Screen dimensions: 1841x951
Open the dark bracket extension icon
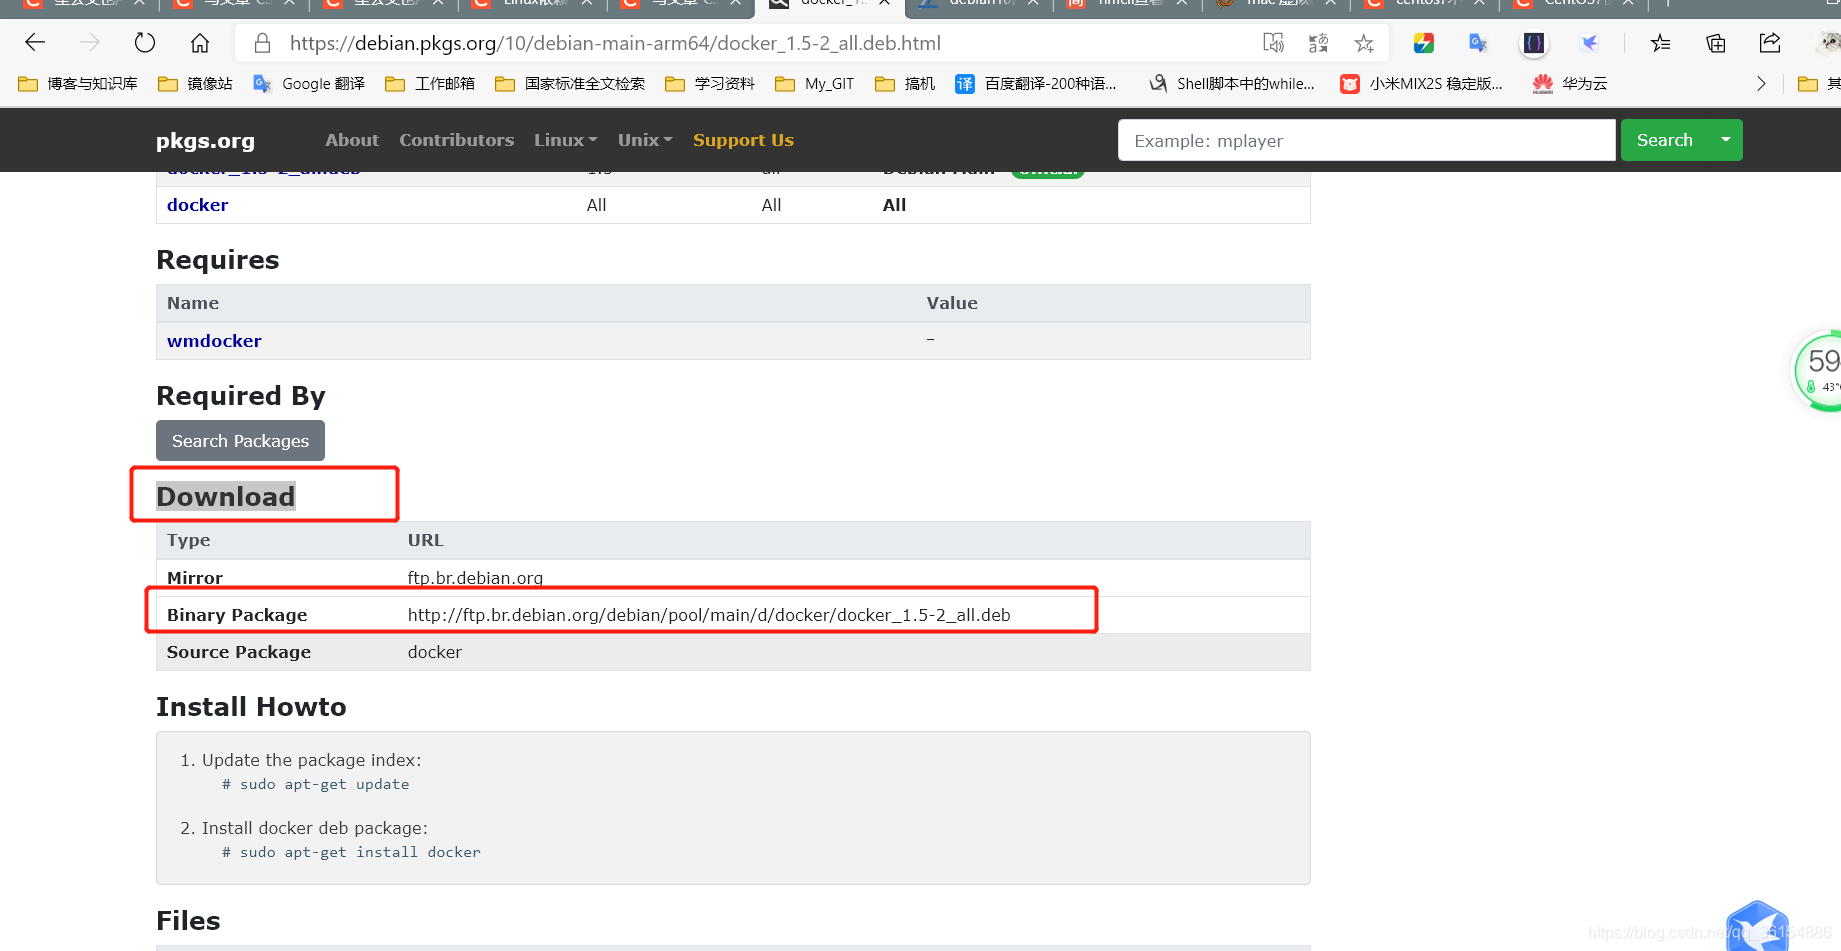pyautogui.click(x=1533, y=43)
